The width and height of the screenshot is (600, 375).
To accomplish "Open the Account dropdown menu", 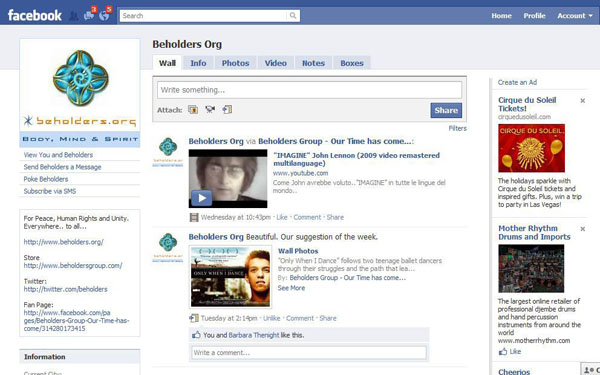I will tap(575, 16).
